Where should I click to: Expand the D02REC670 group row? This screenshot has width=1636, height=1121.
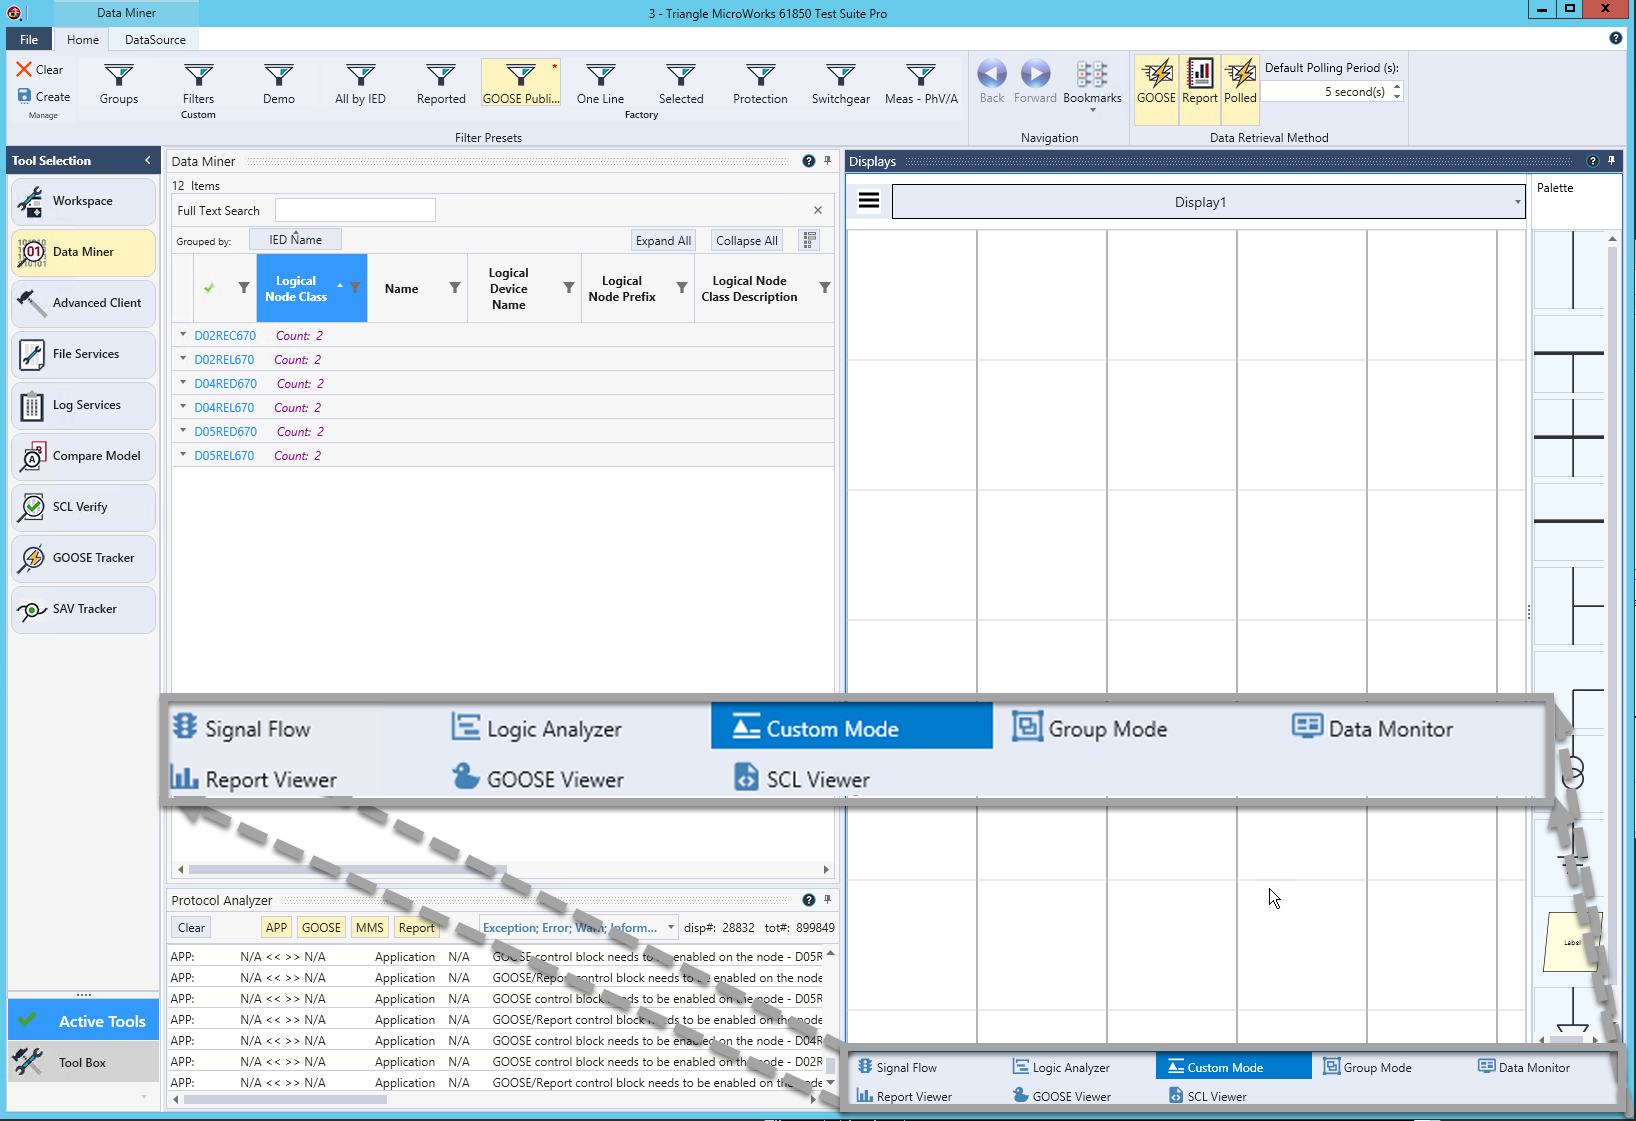coord(183,335)
